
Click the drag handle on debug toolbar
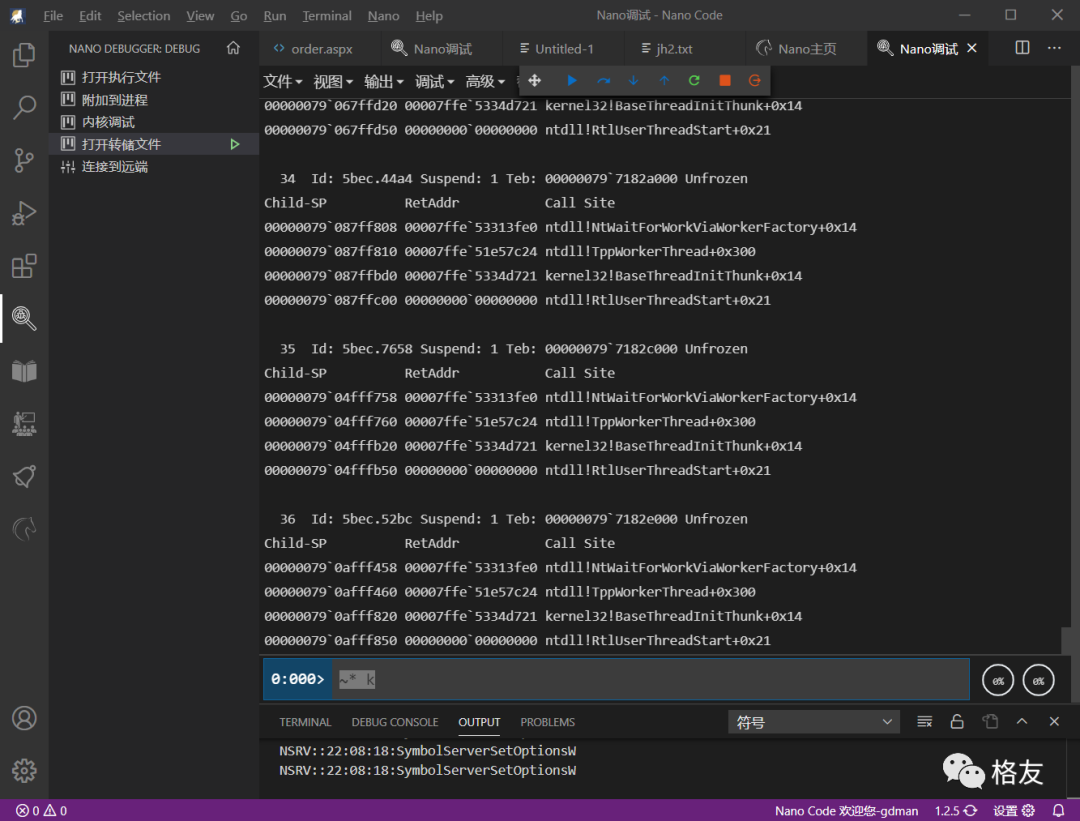(534, 81)
